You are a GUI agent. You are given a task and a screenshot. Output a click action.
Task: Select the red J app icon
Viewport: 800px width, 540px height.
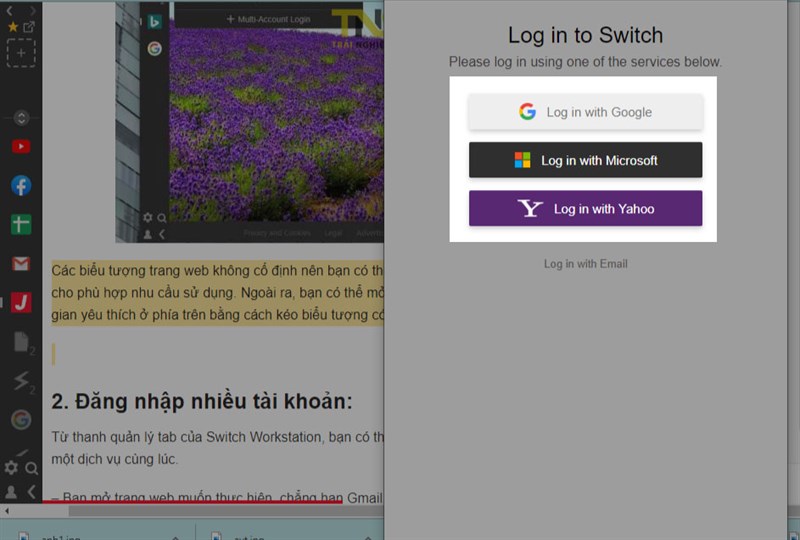tap(21, 302)
